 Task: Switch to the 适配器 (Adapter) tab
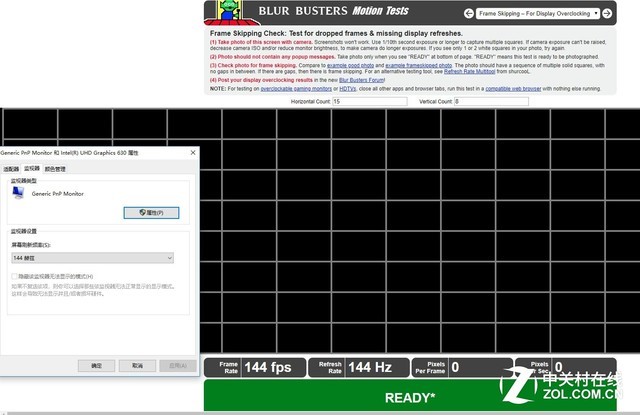click(x=11, y=169)
